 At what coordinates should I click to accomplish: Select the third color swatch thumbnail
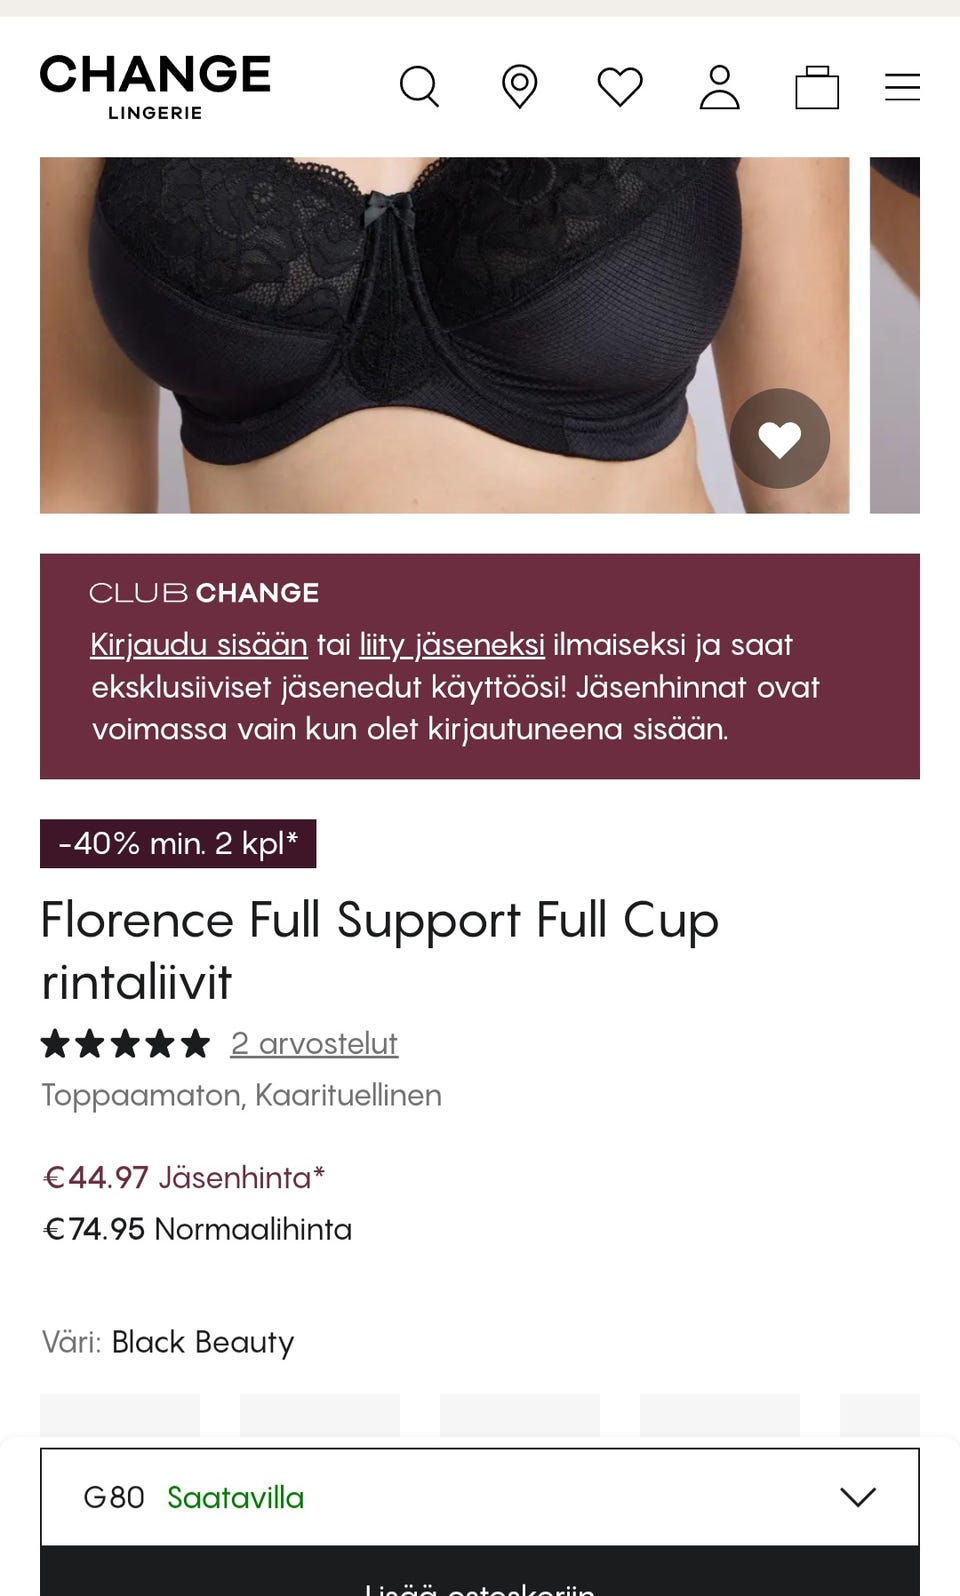520,1416
